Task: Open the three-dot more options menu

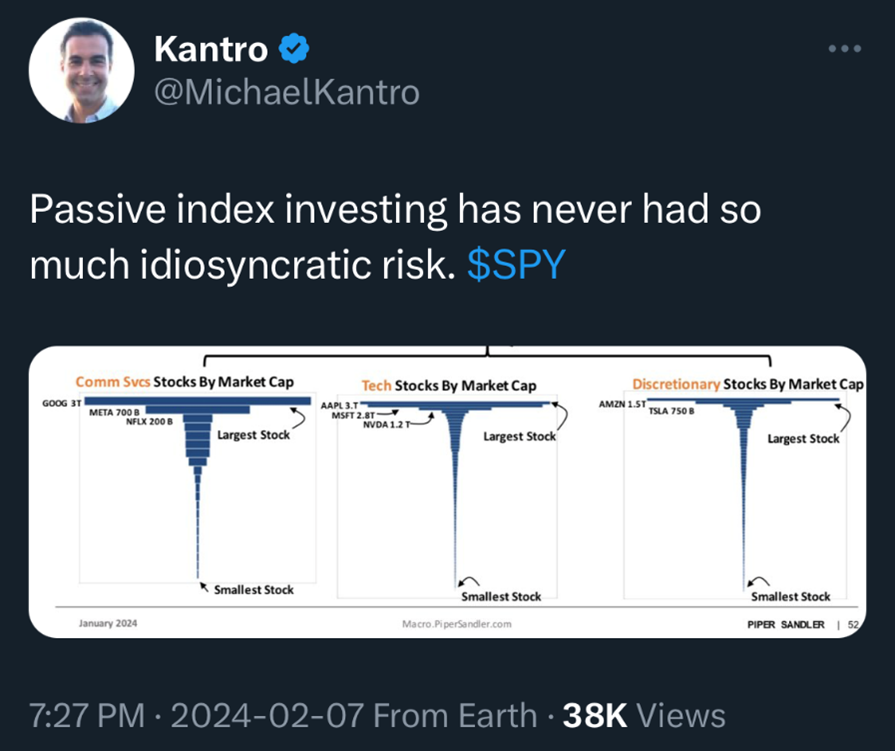Action: point(845,48)
